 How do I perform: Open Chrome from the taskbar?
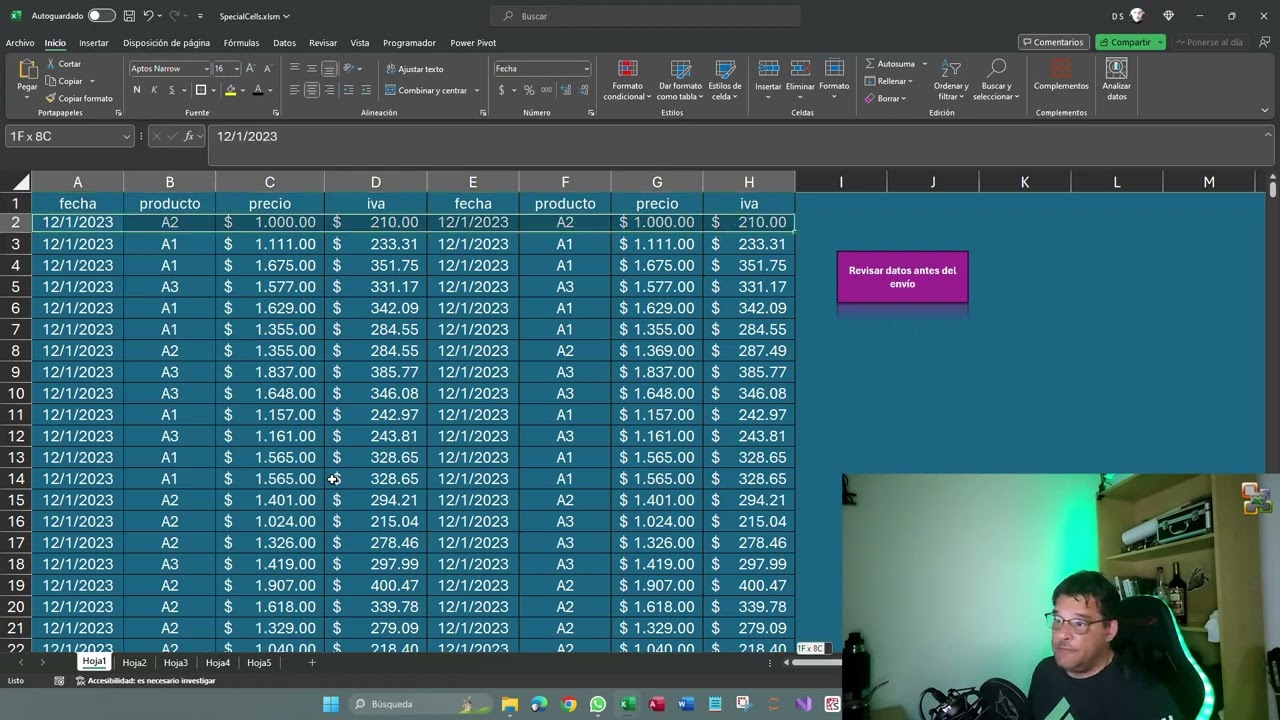[569, 704]
